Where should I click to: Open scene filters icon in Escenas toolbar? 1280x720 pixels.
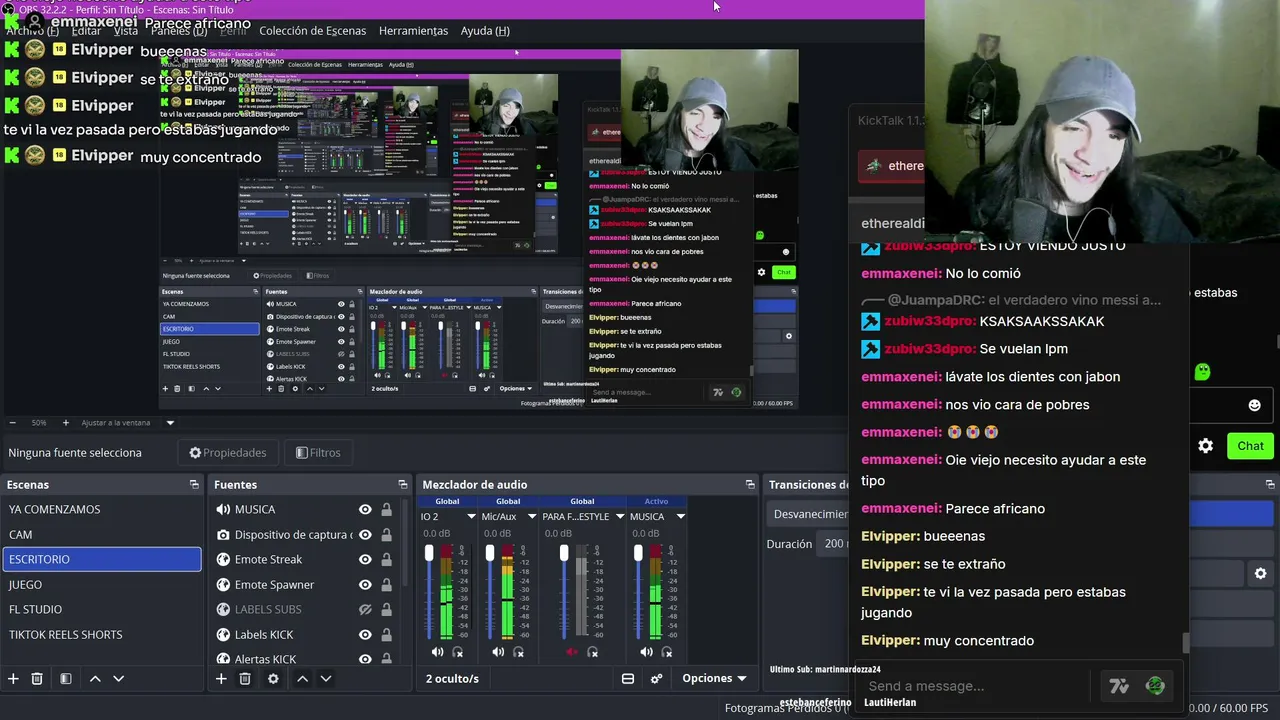pyautogui.click(x=65, y=679)
